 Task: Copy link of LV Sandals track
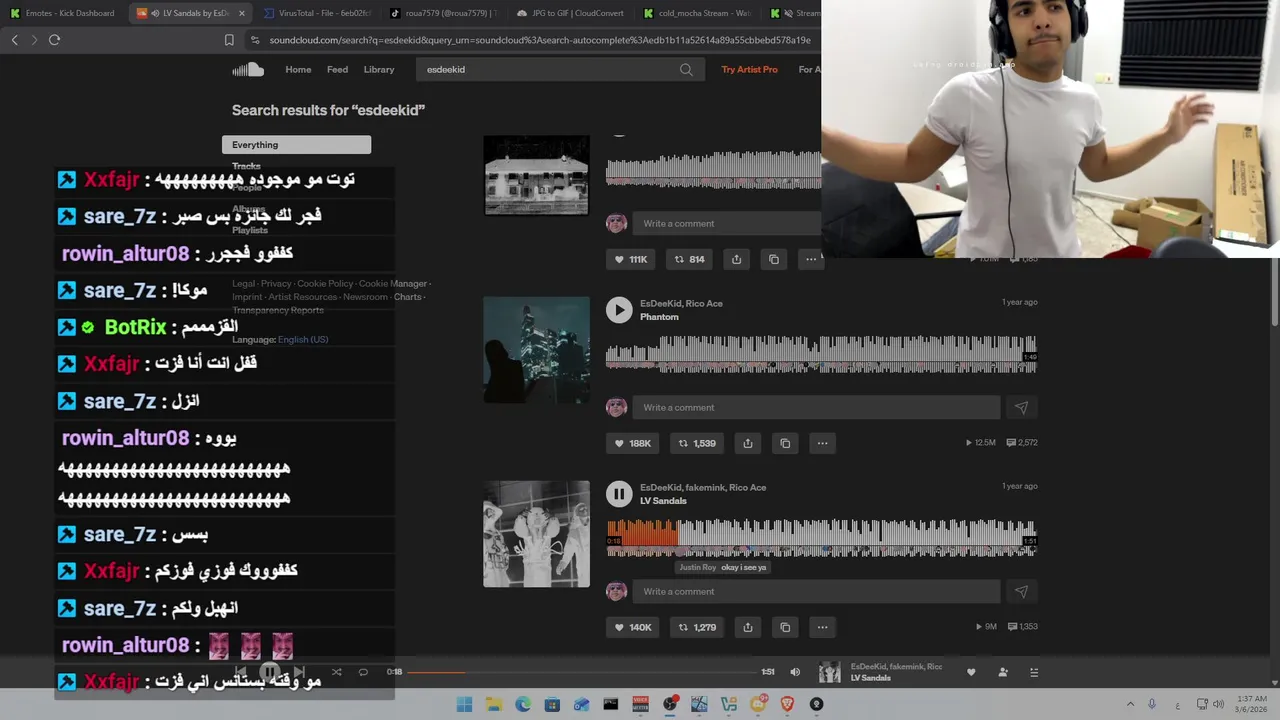tap(785, 627)
